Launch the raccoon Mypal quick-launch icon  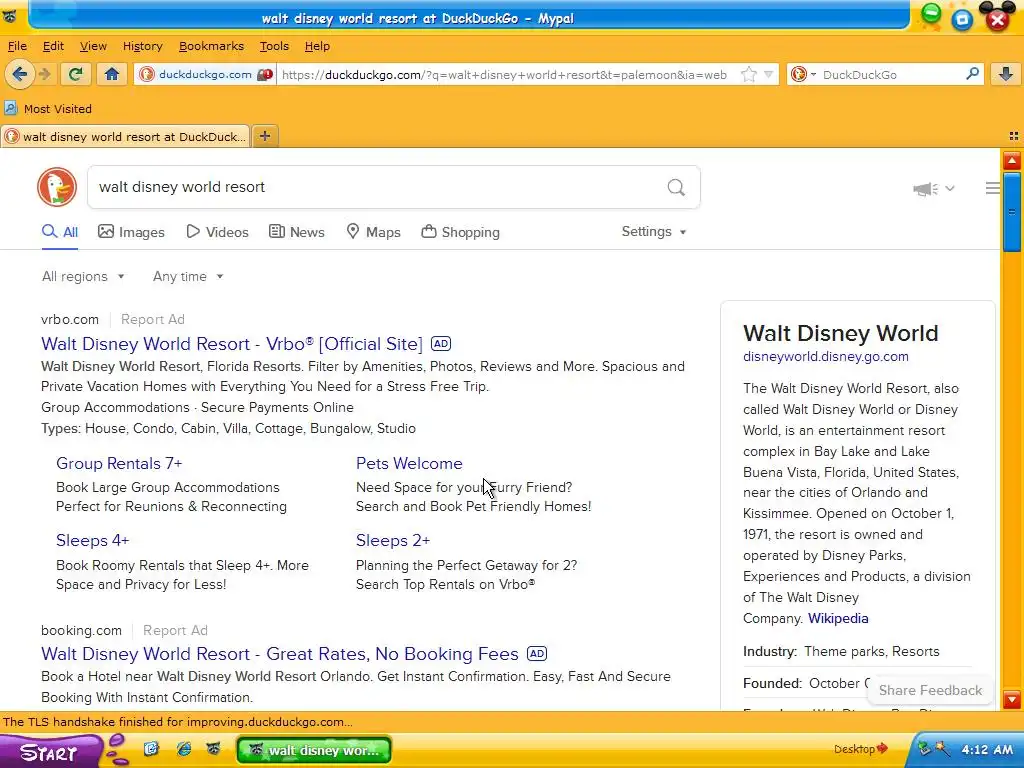(x=214, y=748)
